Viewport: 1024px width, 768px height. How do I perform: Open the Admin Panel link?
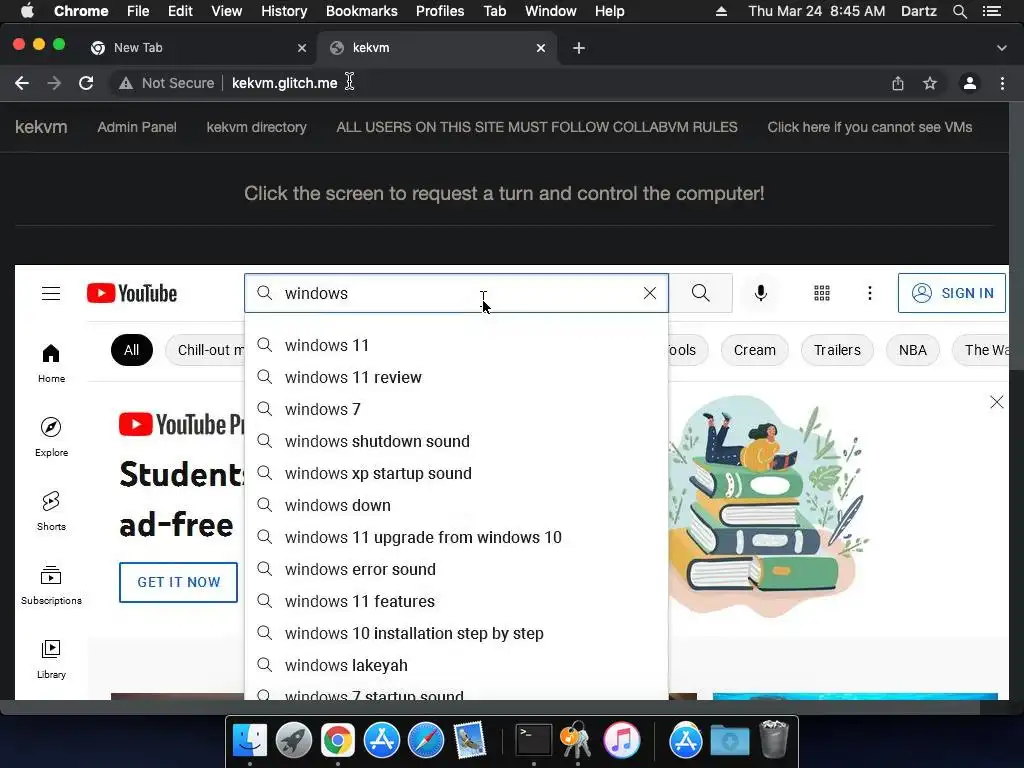(x=136, y=127)
